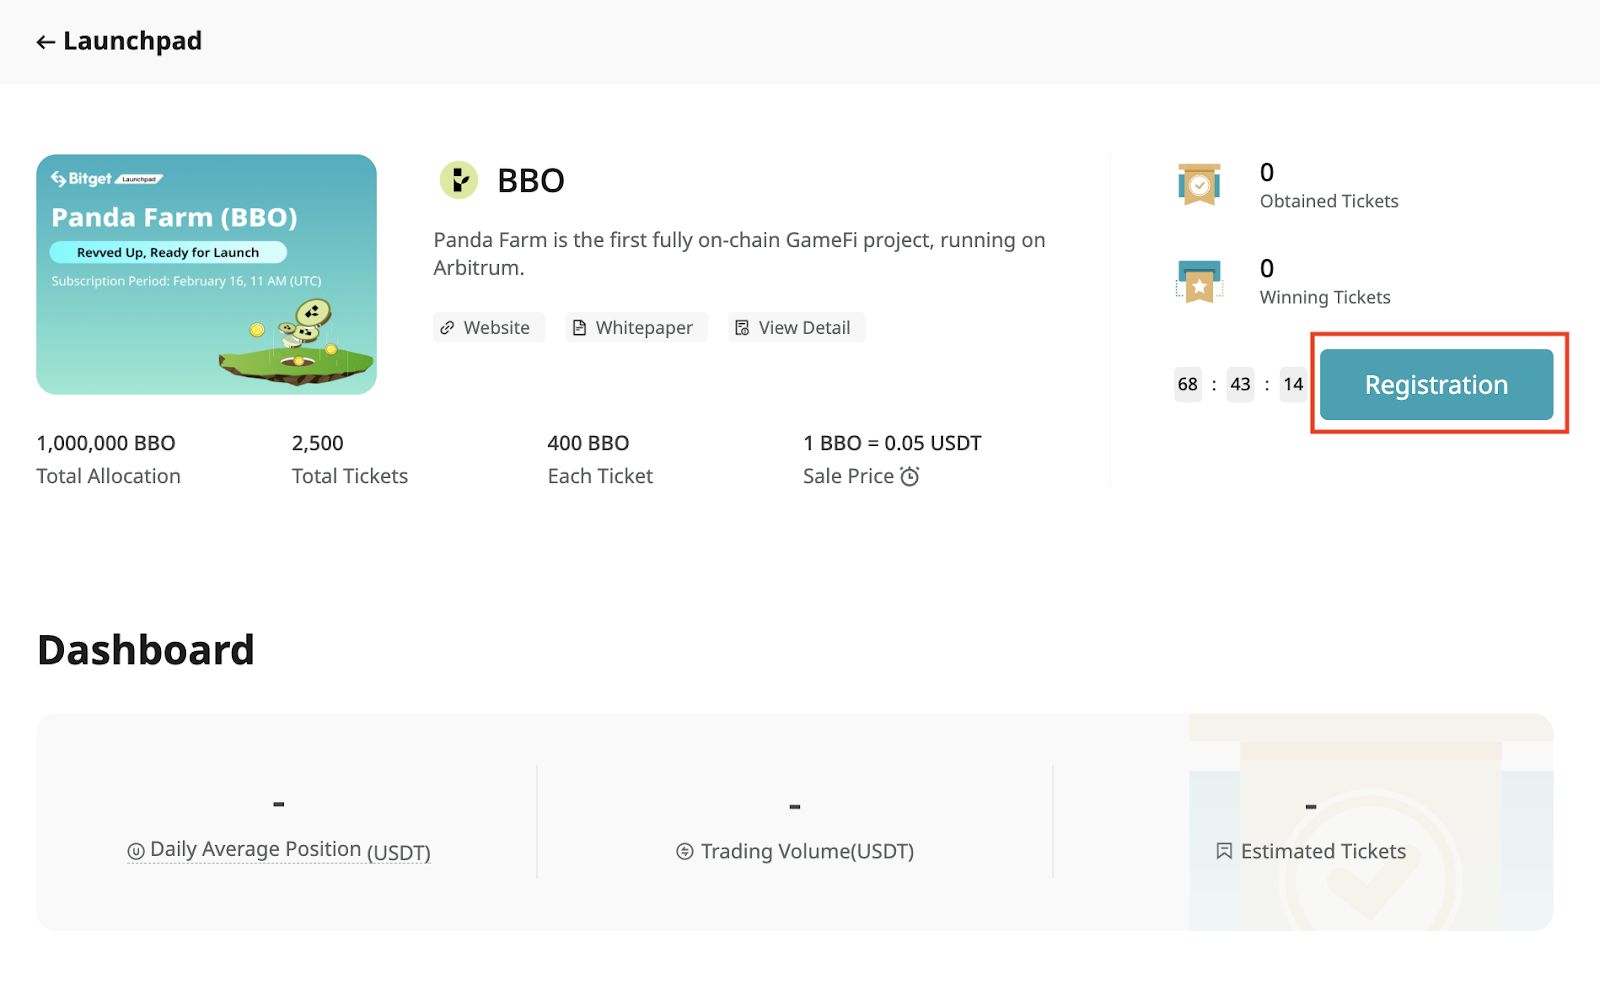Open View Detail

(796, 327)
